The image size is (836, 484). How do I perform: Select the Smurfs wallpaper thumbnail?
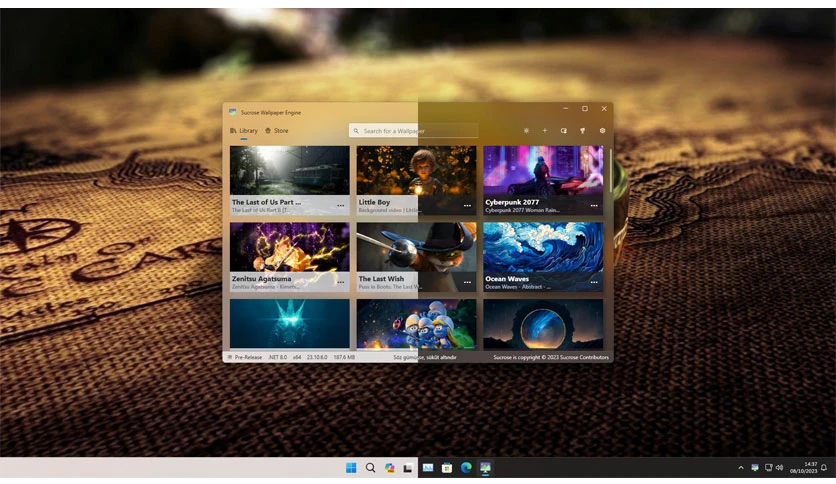[416, 324]
